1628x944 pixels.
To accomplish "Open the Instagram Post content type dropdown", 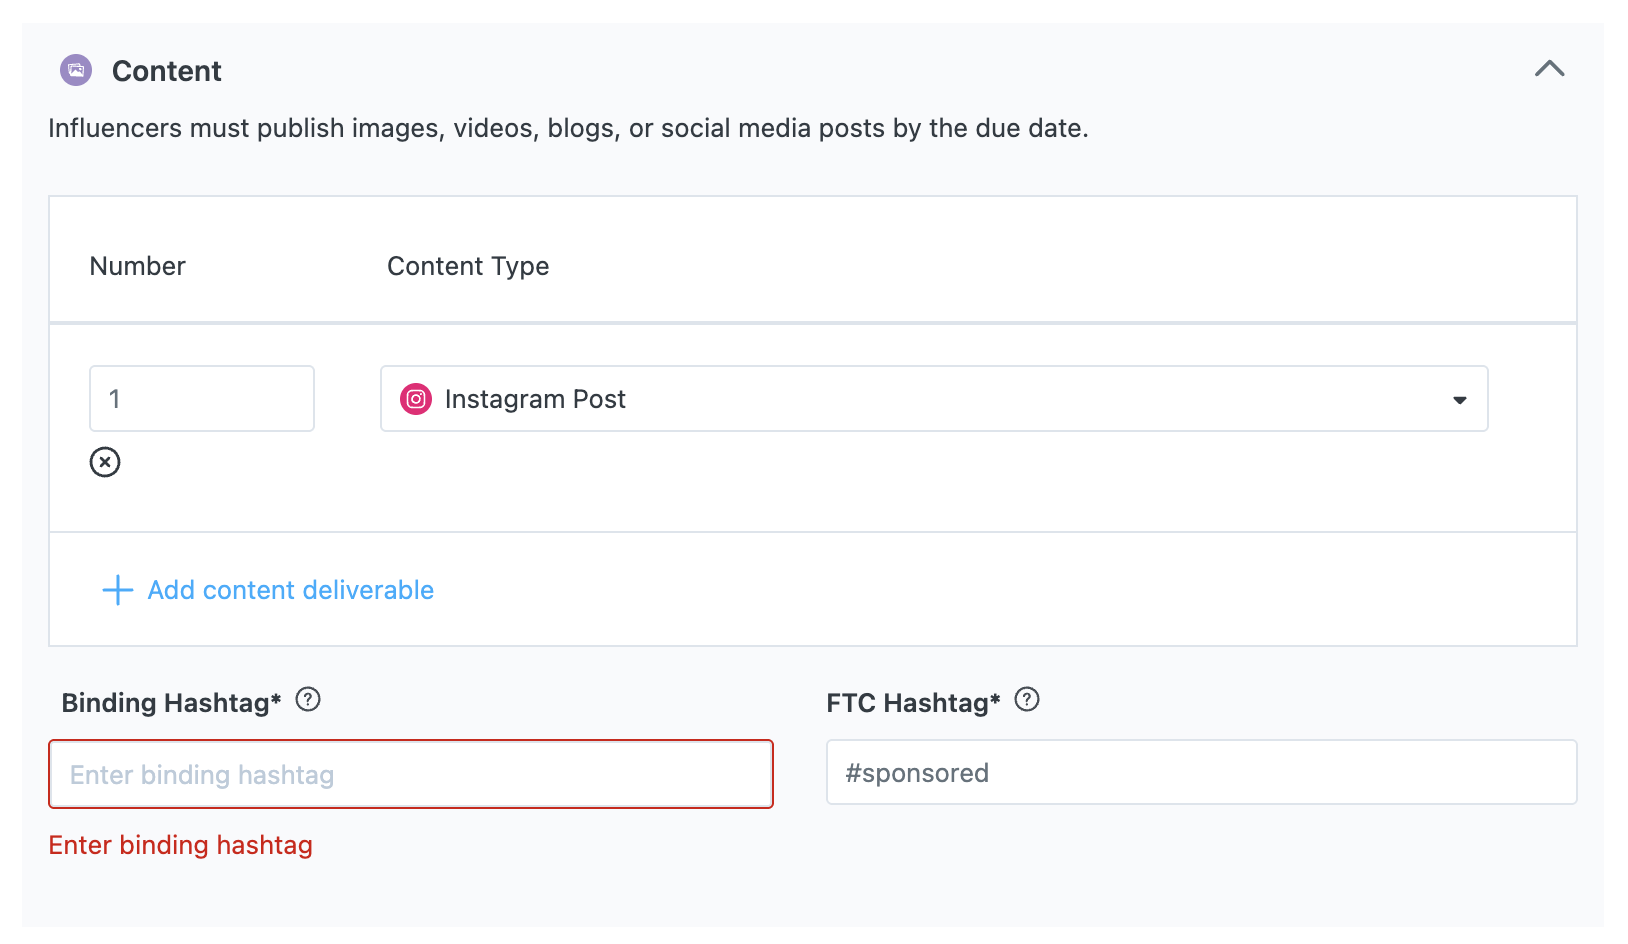I will point(933,399).
